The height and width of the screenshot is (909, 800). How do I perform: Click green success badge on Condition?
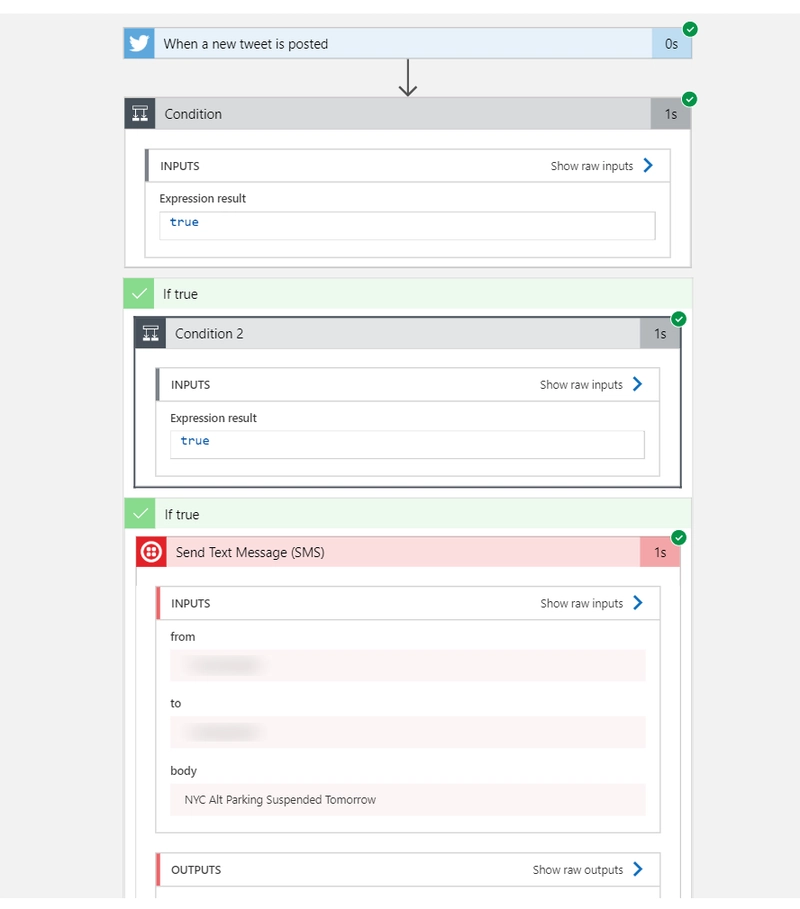coord(690,99)
